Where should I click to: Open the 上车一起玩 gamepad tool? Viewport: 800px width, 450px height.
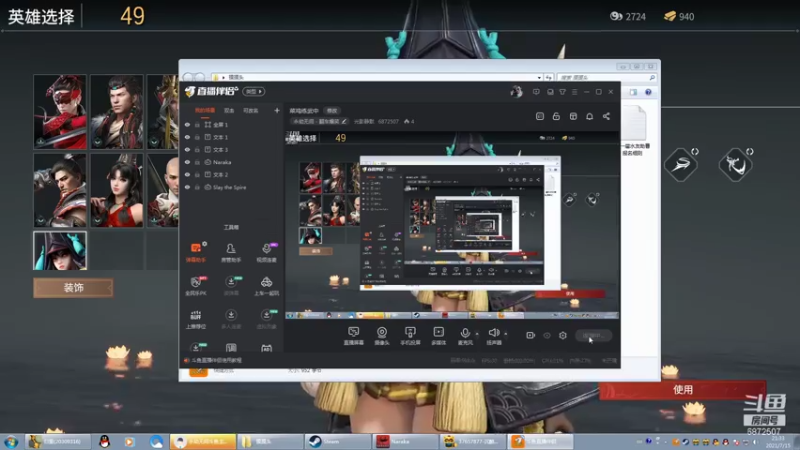[x=266, y=286]
